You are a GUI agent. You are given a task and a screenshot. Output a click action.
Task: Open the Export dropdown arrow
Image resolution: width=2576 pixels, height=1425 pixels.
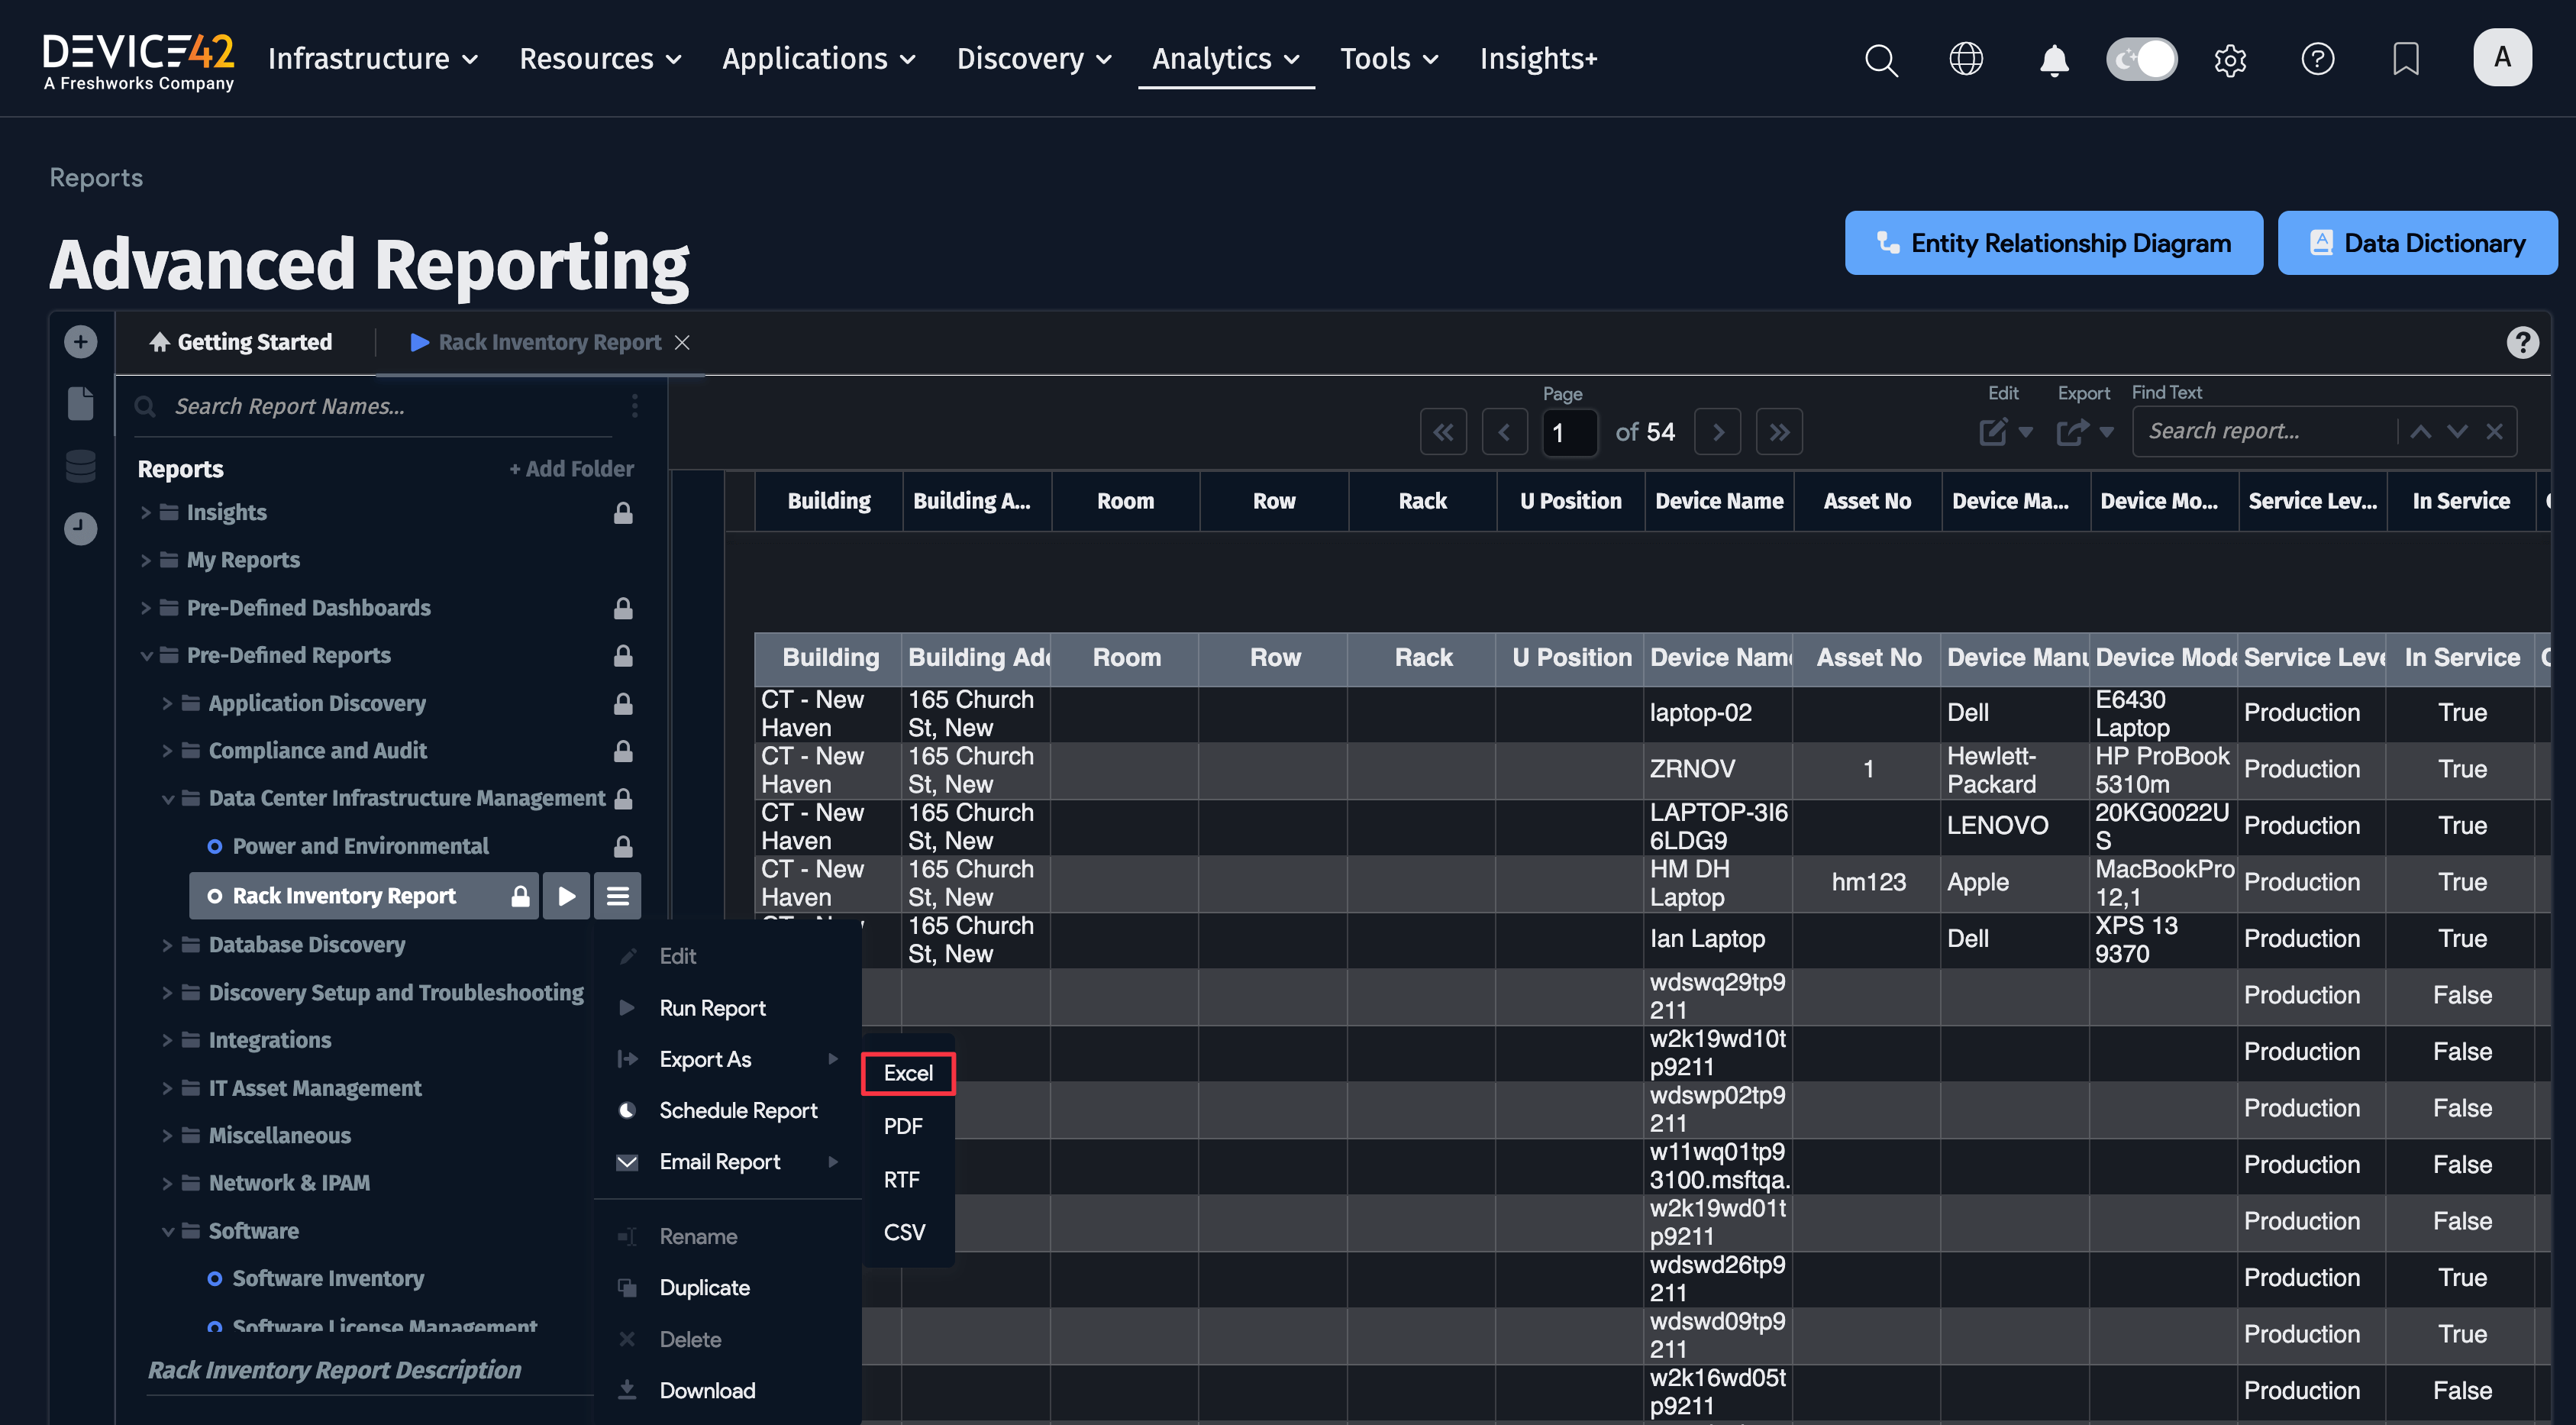tap(2106, 432)
